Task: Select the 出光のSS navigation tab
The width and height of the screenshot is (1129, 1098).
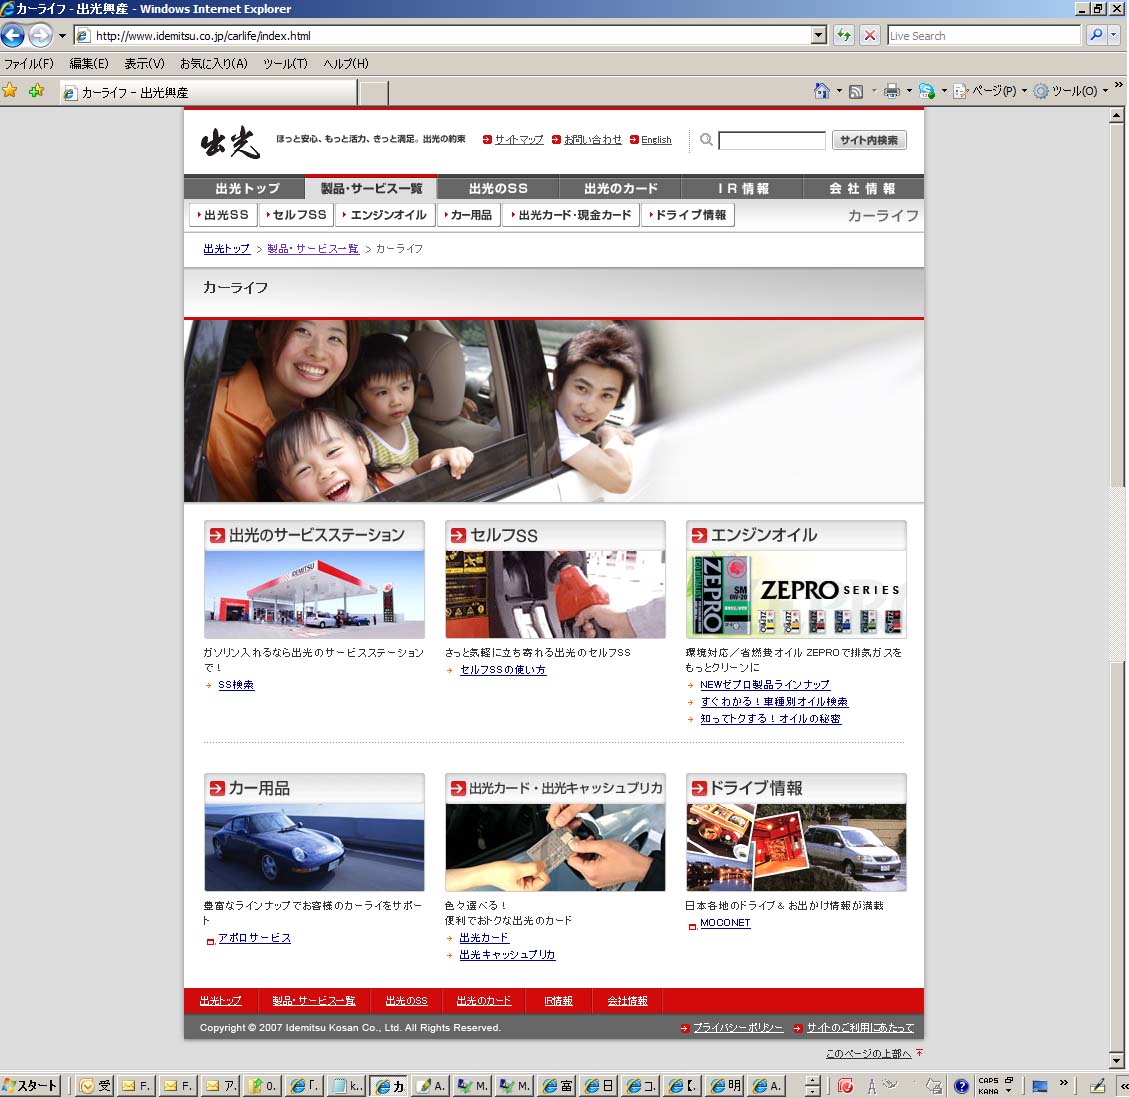Action: coord(498,188)
